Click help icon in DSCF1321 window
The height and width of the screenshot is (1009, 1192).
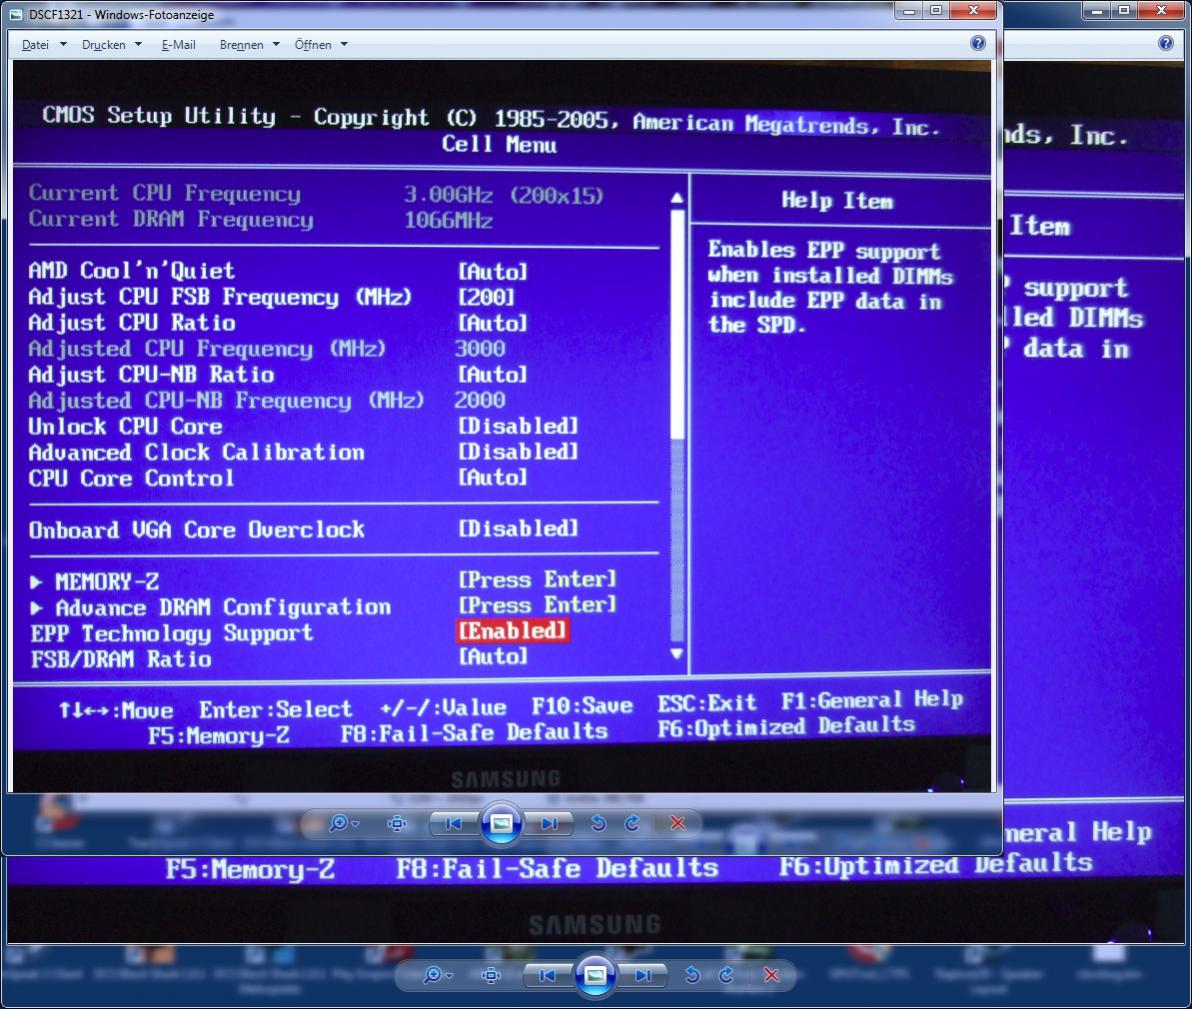pyautogui.click(x=978, y=43)
